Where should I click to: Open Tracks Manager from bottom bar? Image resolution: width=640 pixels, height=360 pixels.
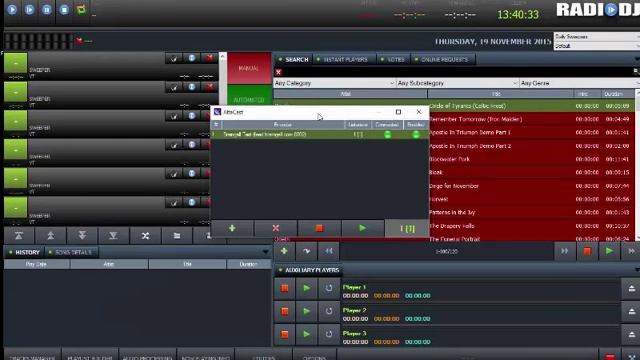click(32, 356)
